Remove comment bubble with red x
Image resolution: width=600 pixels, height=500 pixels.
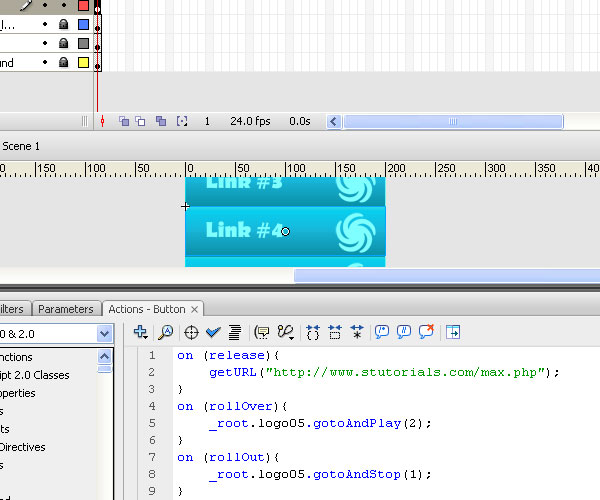click(426, 331)
